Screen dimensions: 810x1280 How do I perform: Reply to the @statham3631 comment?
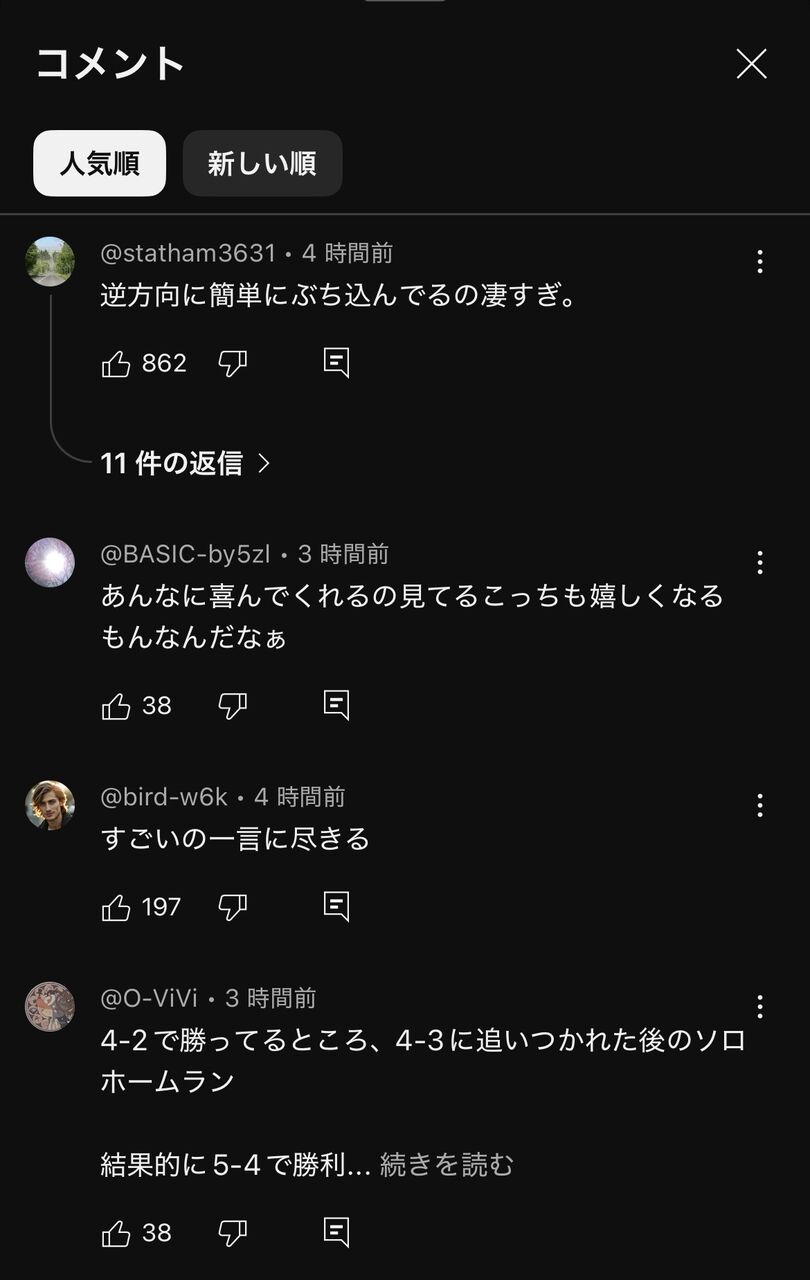337,363
